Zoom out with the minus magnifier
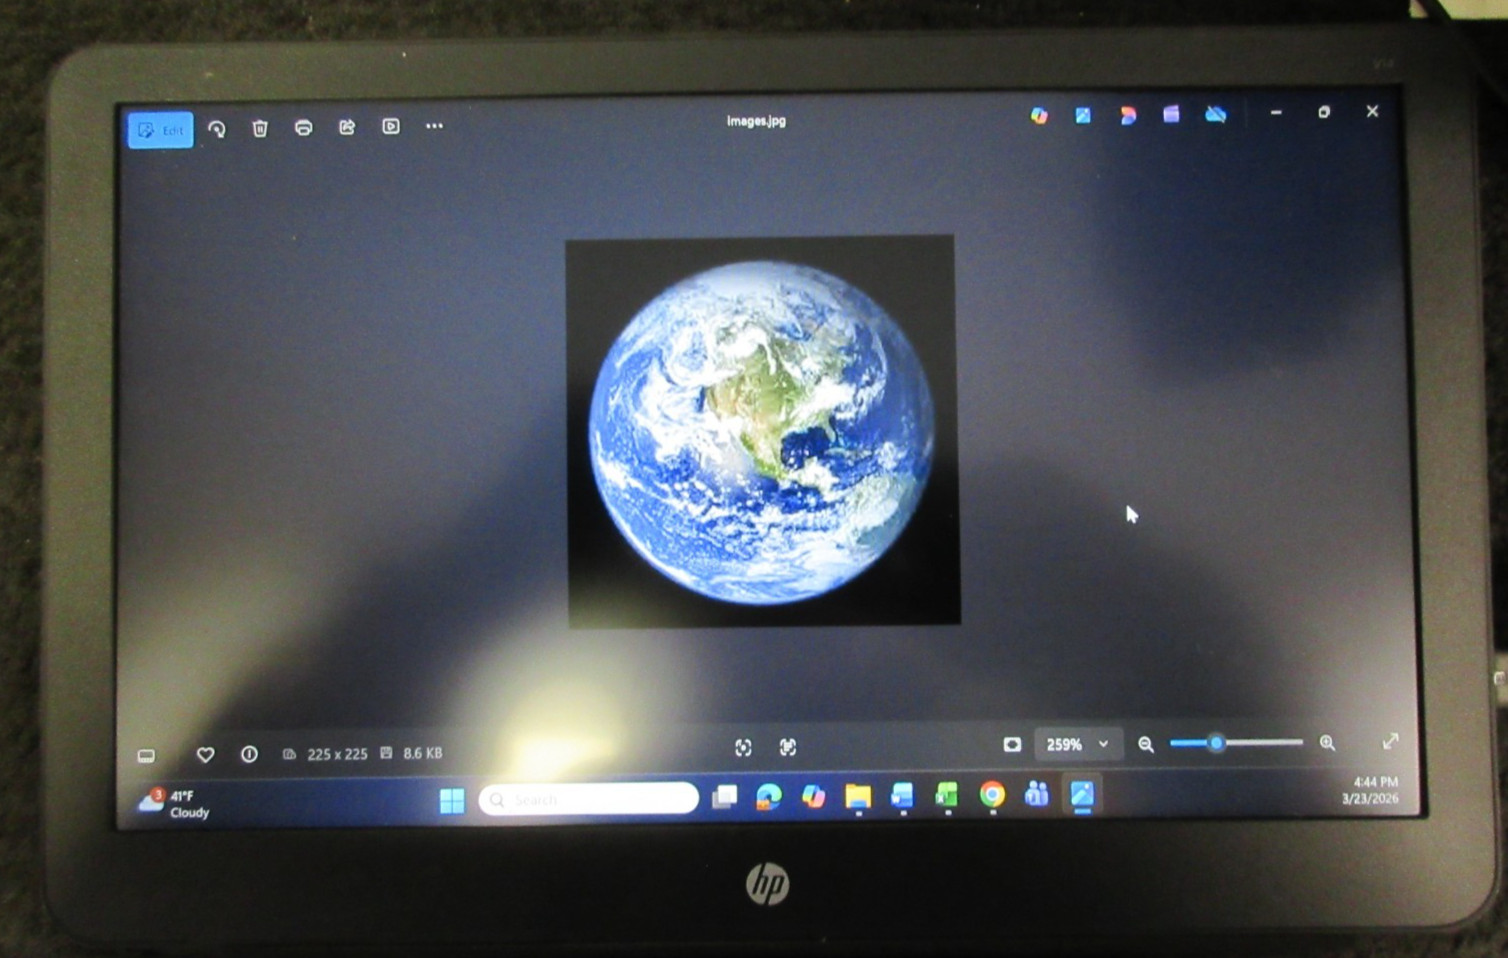 [x=1146, y=744]
